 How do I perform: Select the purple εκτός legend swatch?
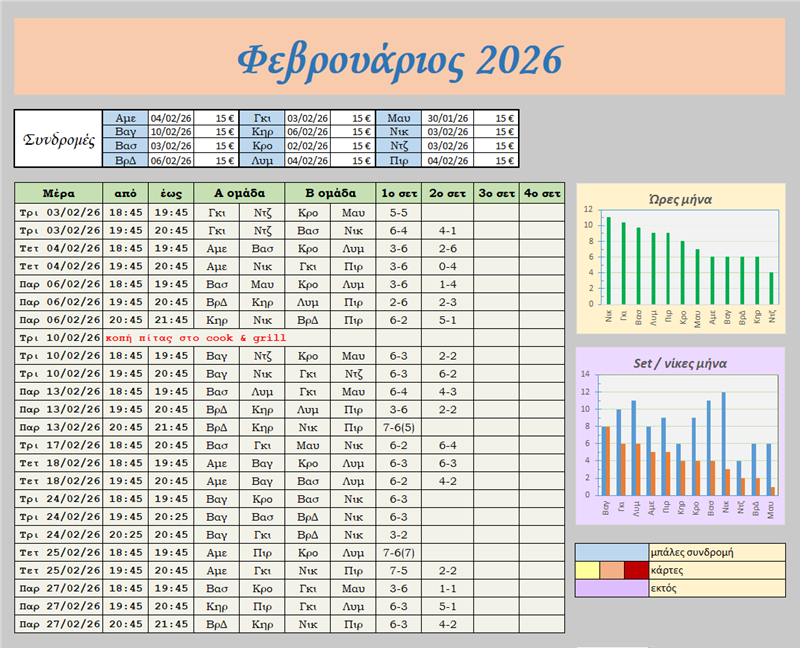pos(611,588)
